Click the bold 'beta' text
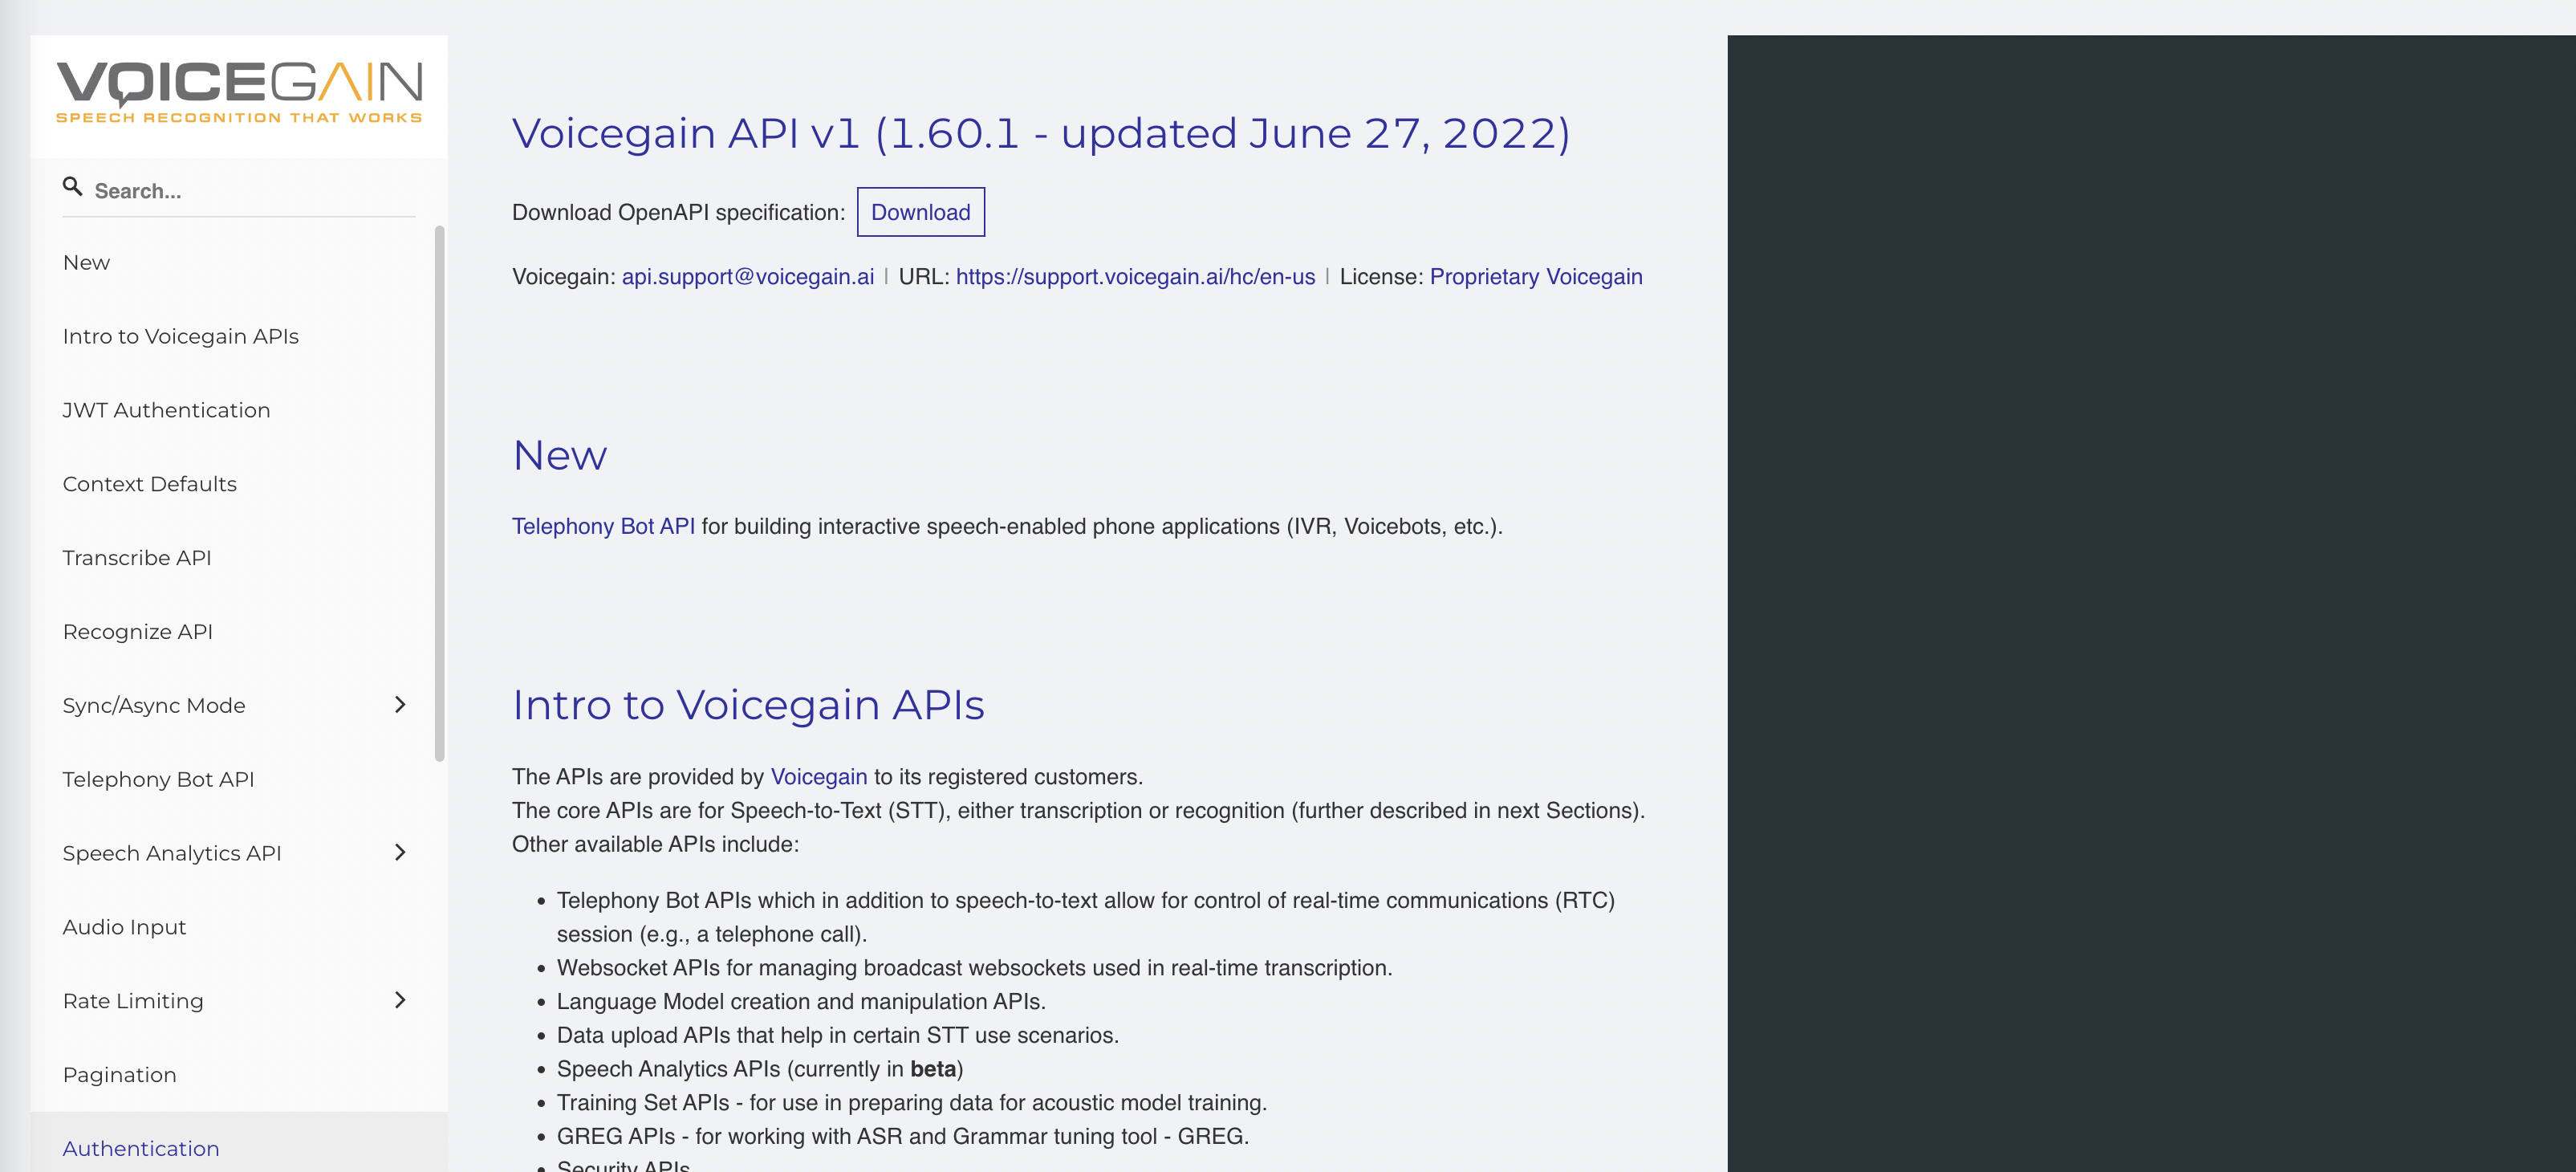 (932, 1069)
